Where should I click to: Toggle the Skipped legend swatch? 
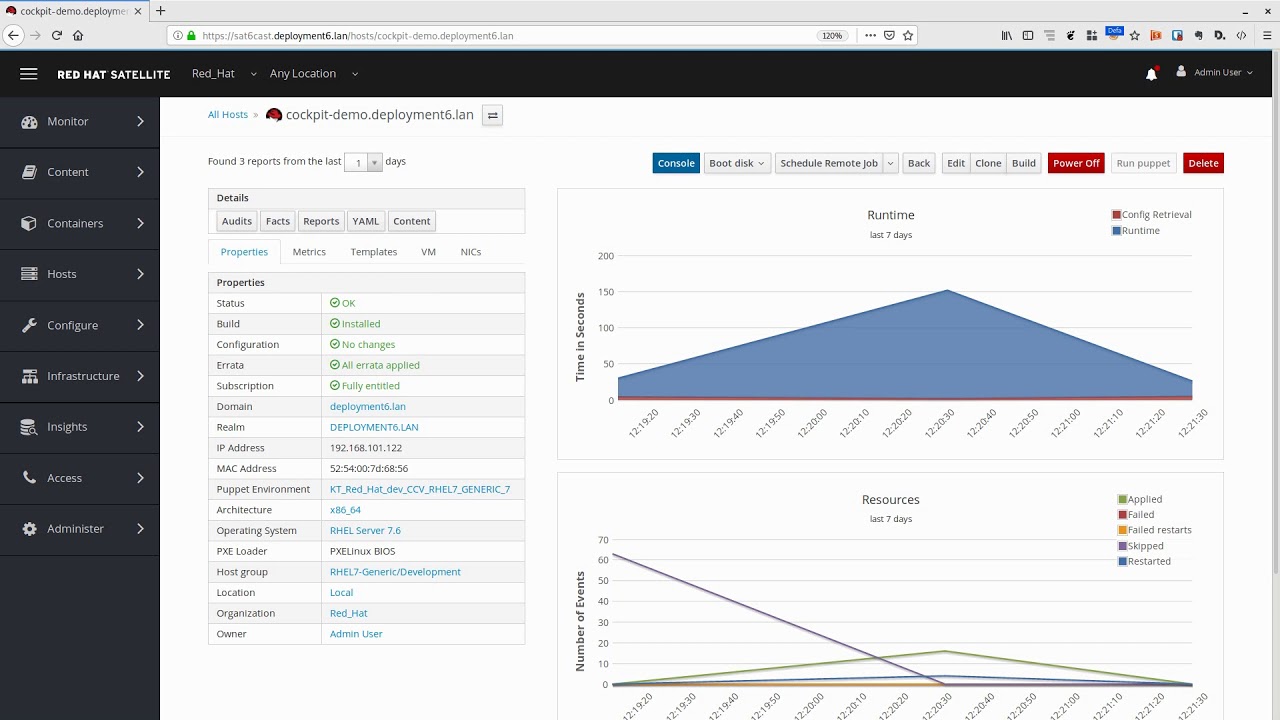pyautogui.click(x=1122, y=546)
